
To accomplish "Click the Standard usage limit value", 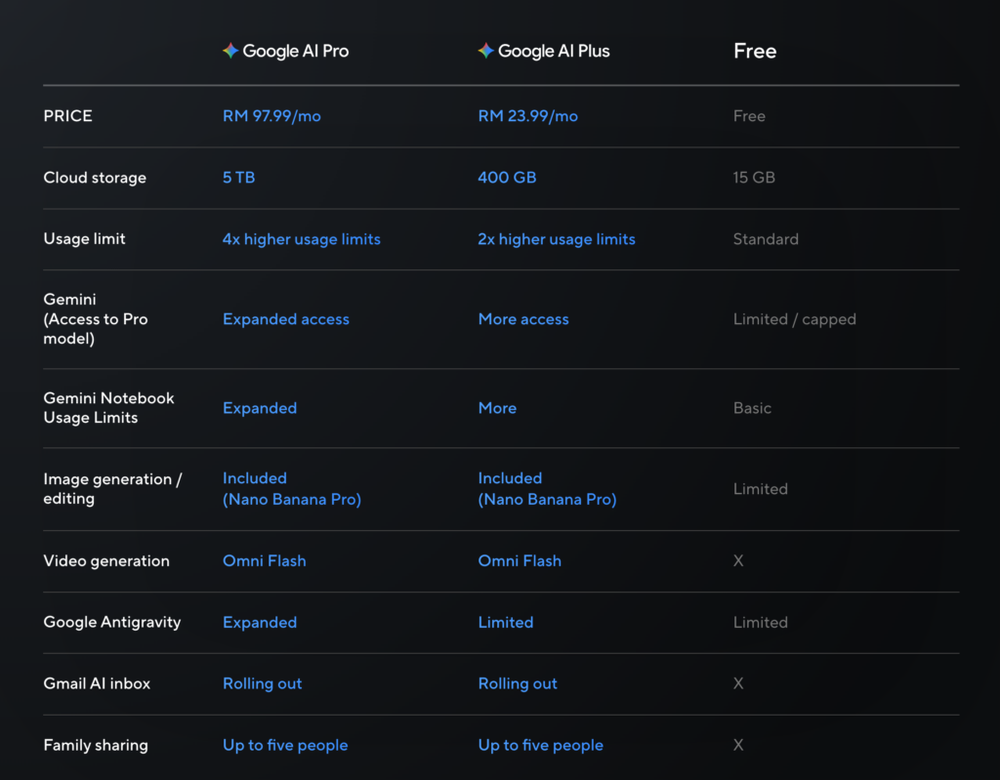I will click(766, 239).
